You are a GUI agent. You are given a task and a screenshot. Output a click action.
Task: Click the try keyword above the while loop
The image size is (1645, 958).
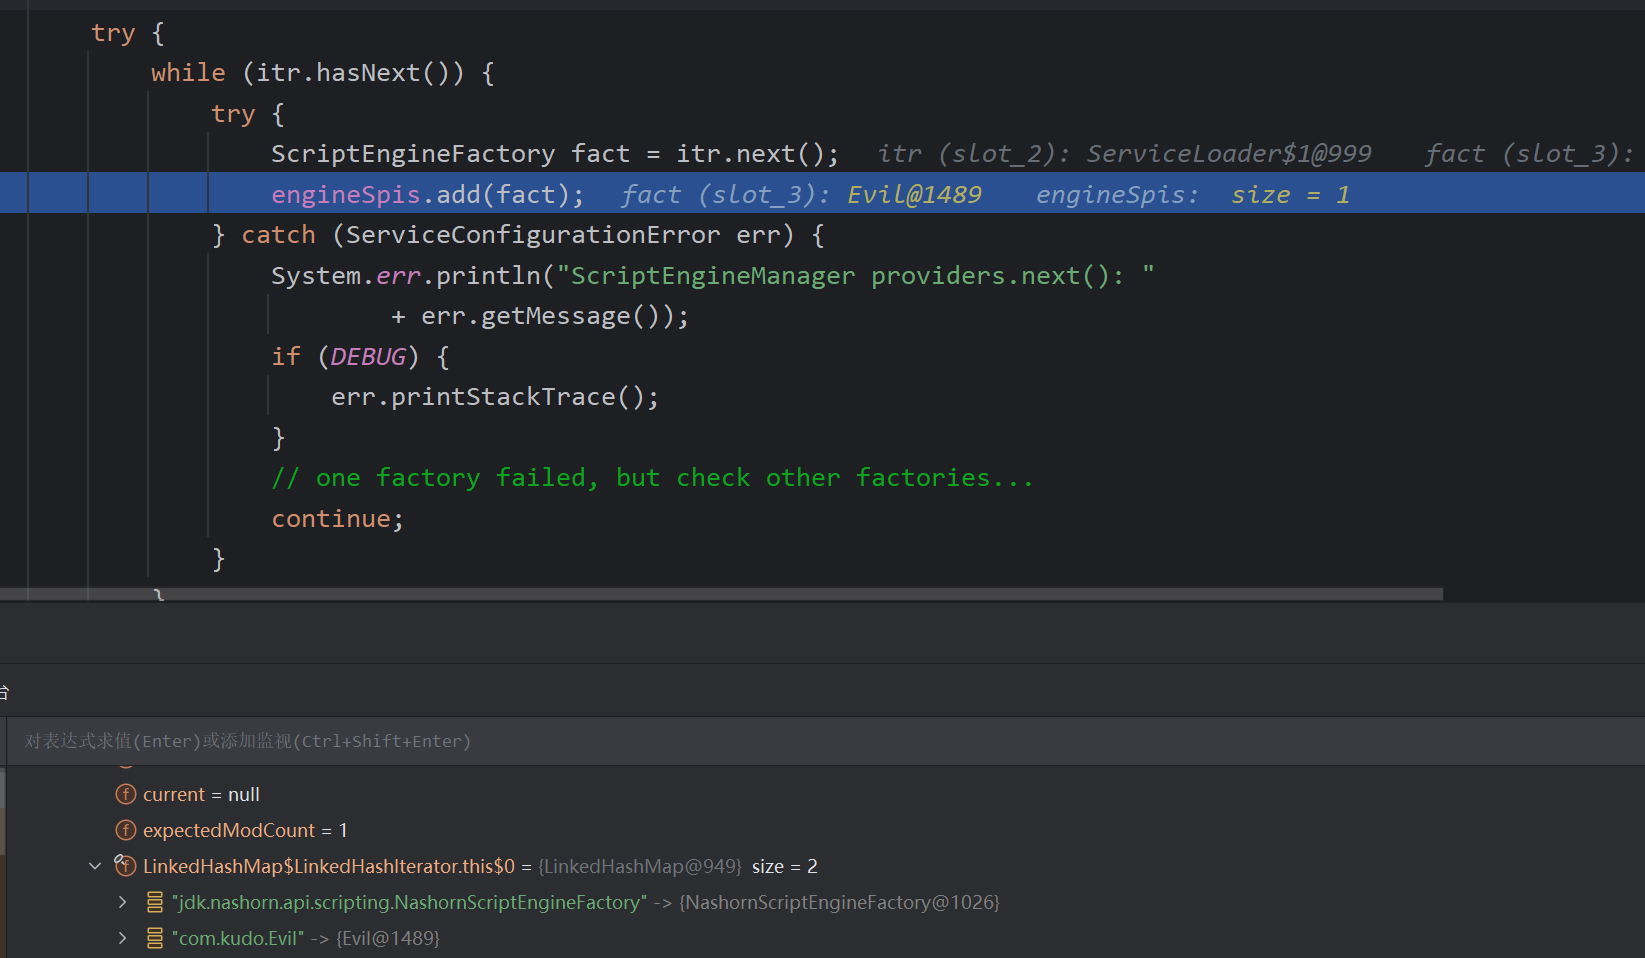113,33
